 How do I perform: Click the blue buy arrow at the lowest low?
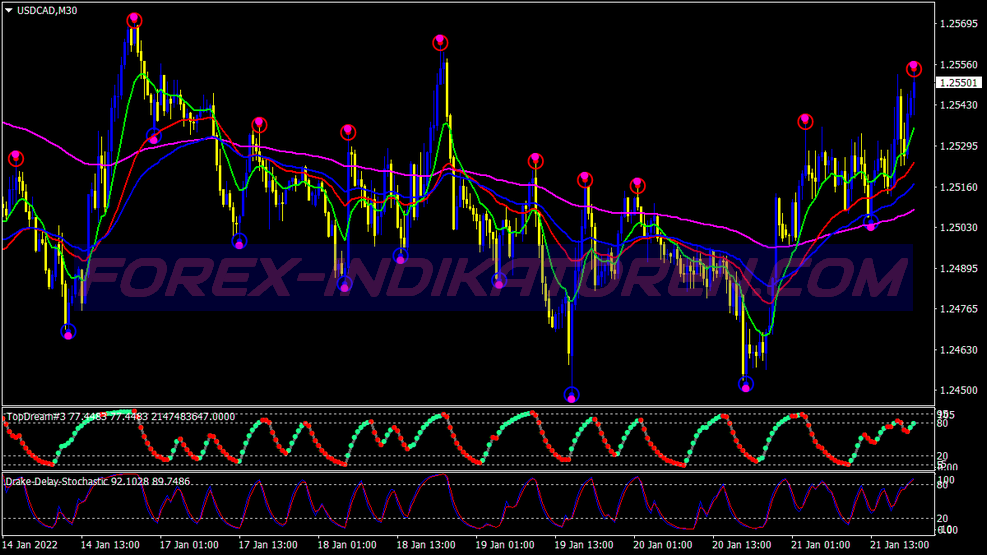coord(572,394)
